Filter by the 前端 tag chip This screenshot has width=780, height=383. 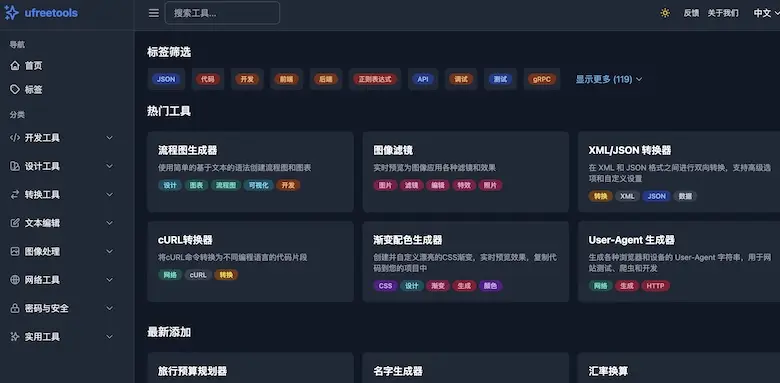click(x=286, y=79)
